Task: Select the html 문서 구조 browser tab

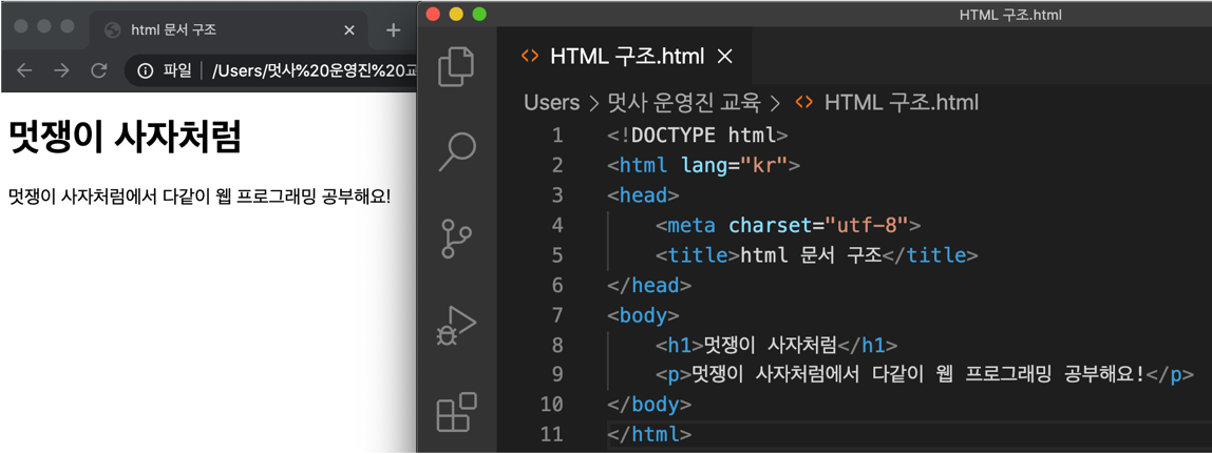Action: click(x=230, y=30)
